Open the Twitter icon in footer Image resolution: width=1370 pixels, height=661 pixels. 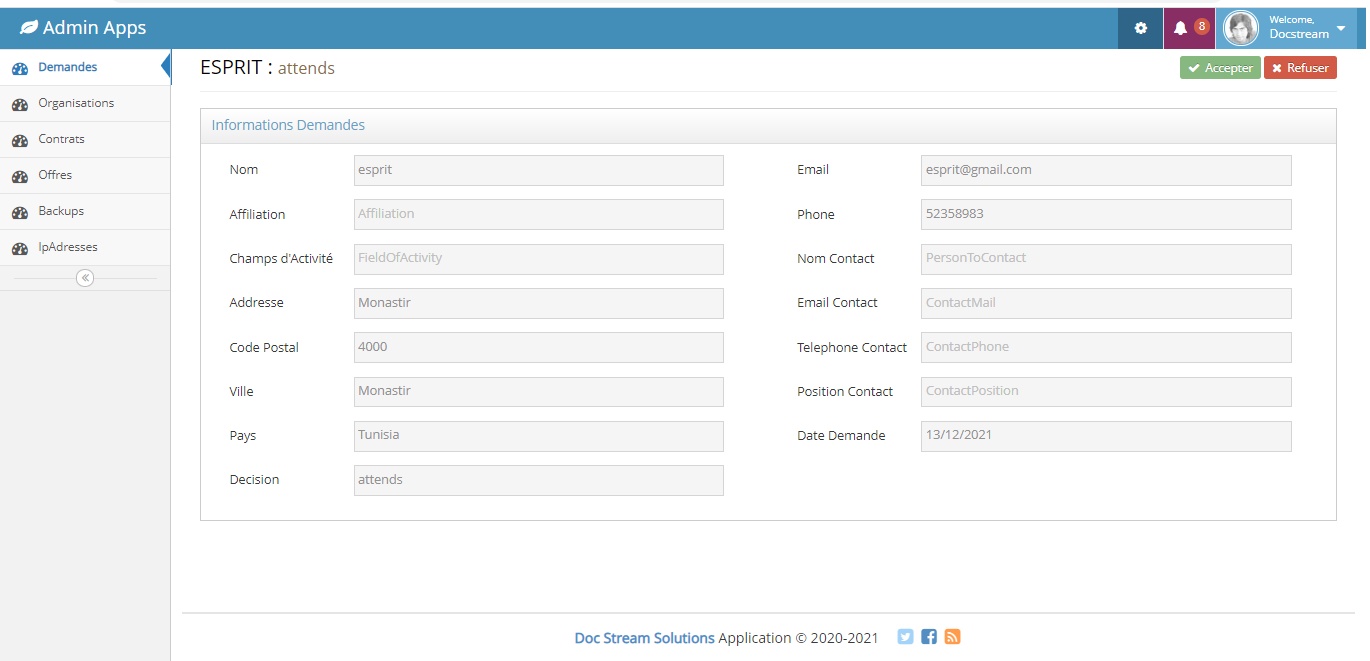coord(905,637)
